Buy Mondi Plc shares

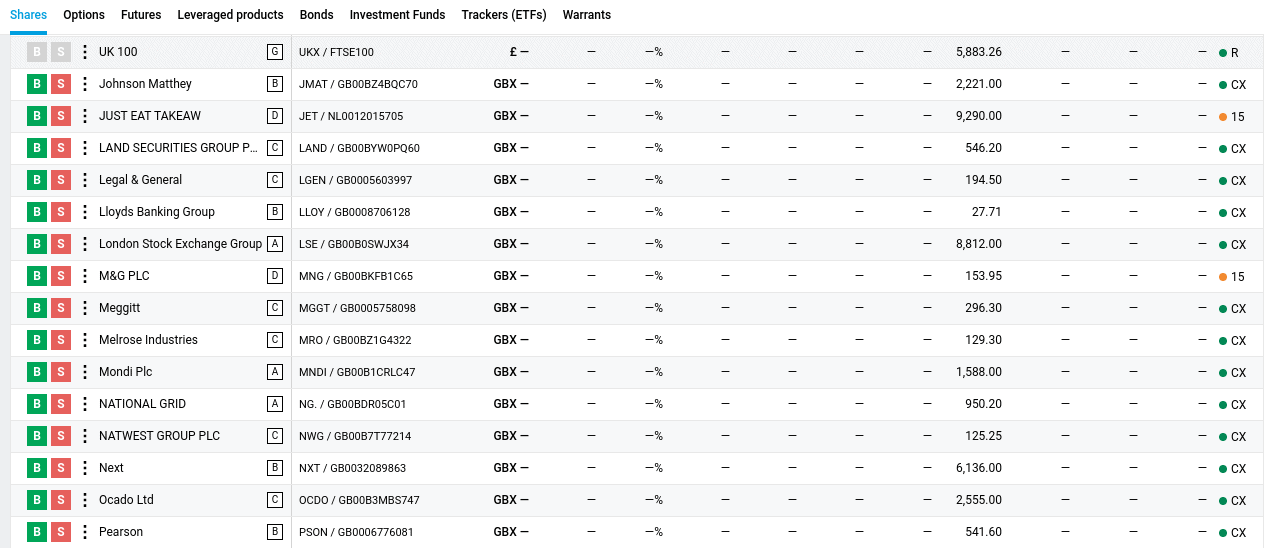click(x=37, y=372)
